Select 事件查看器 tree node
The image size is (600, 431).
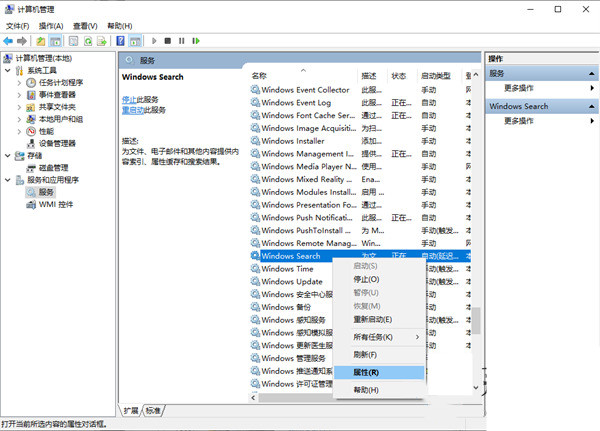click(x=57, y=95)
